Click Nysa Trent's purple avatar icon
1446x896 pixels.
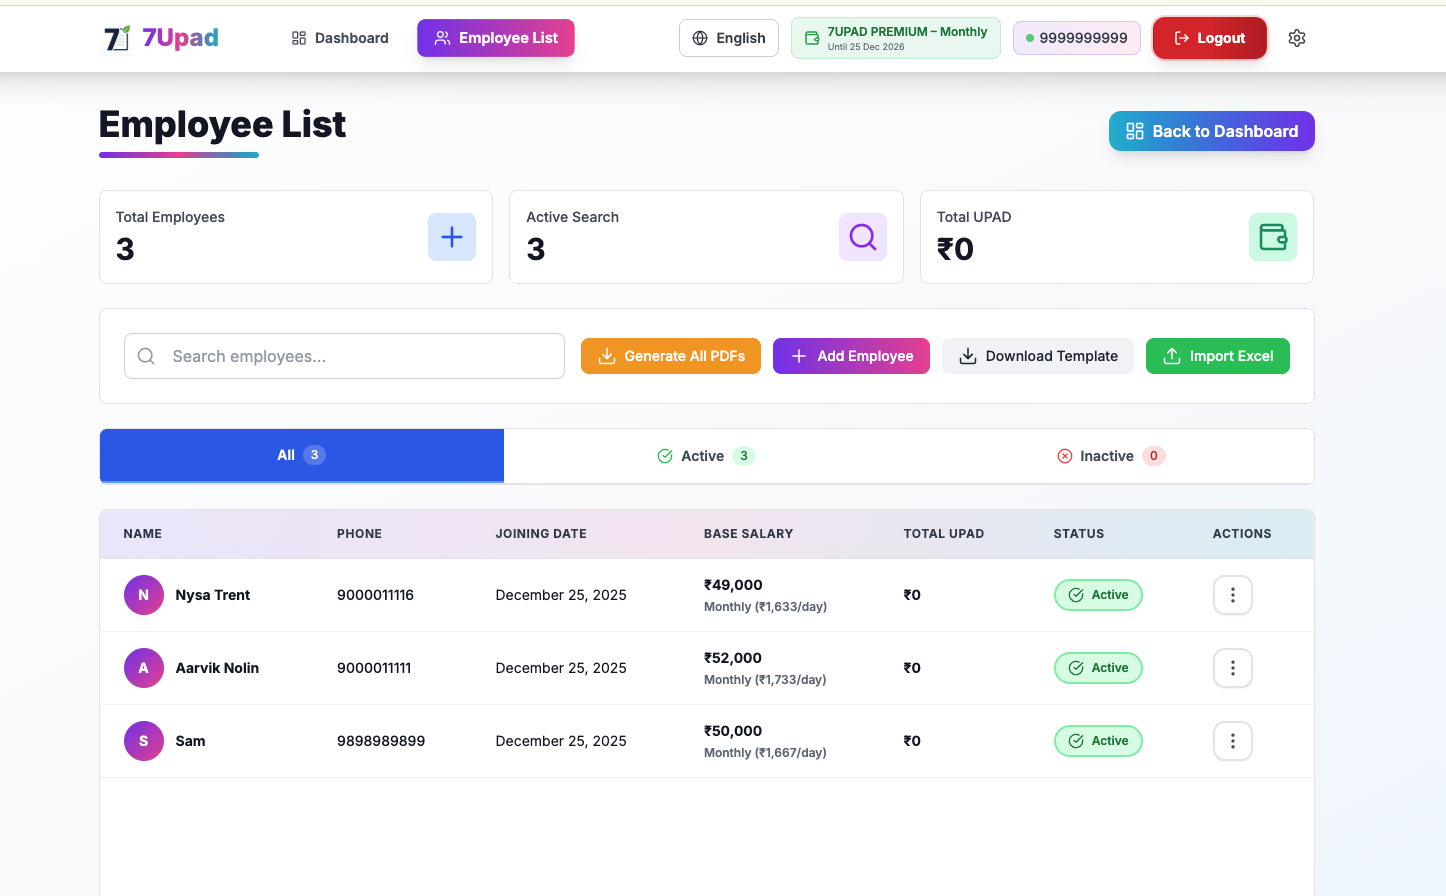click(x=143, y=595)
